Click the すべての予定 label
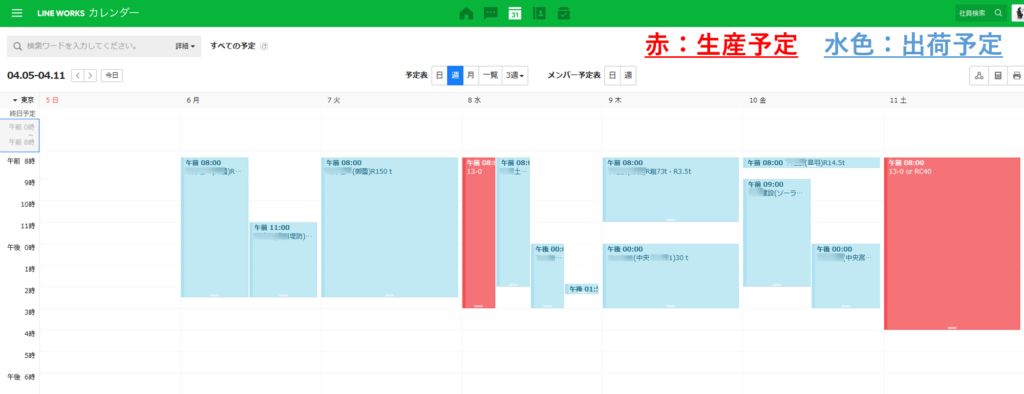The image size is (1024, 394). coord(232,46)
